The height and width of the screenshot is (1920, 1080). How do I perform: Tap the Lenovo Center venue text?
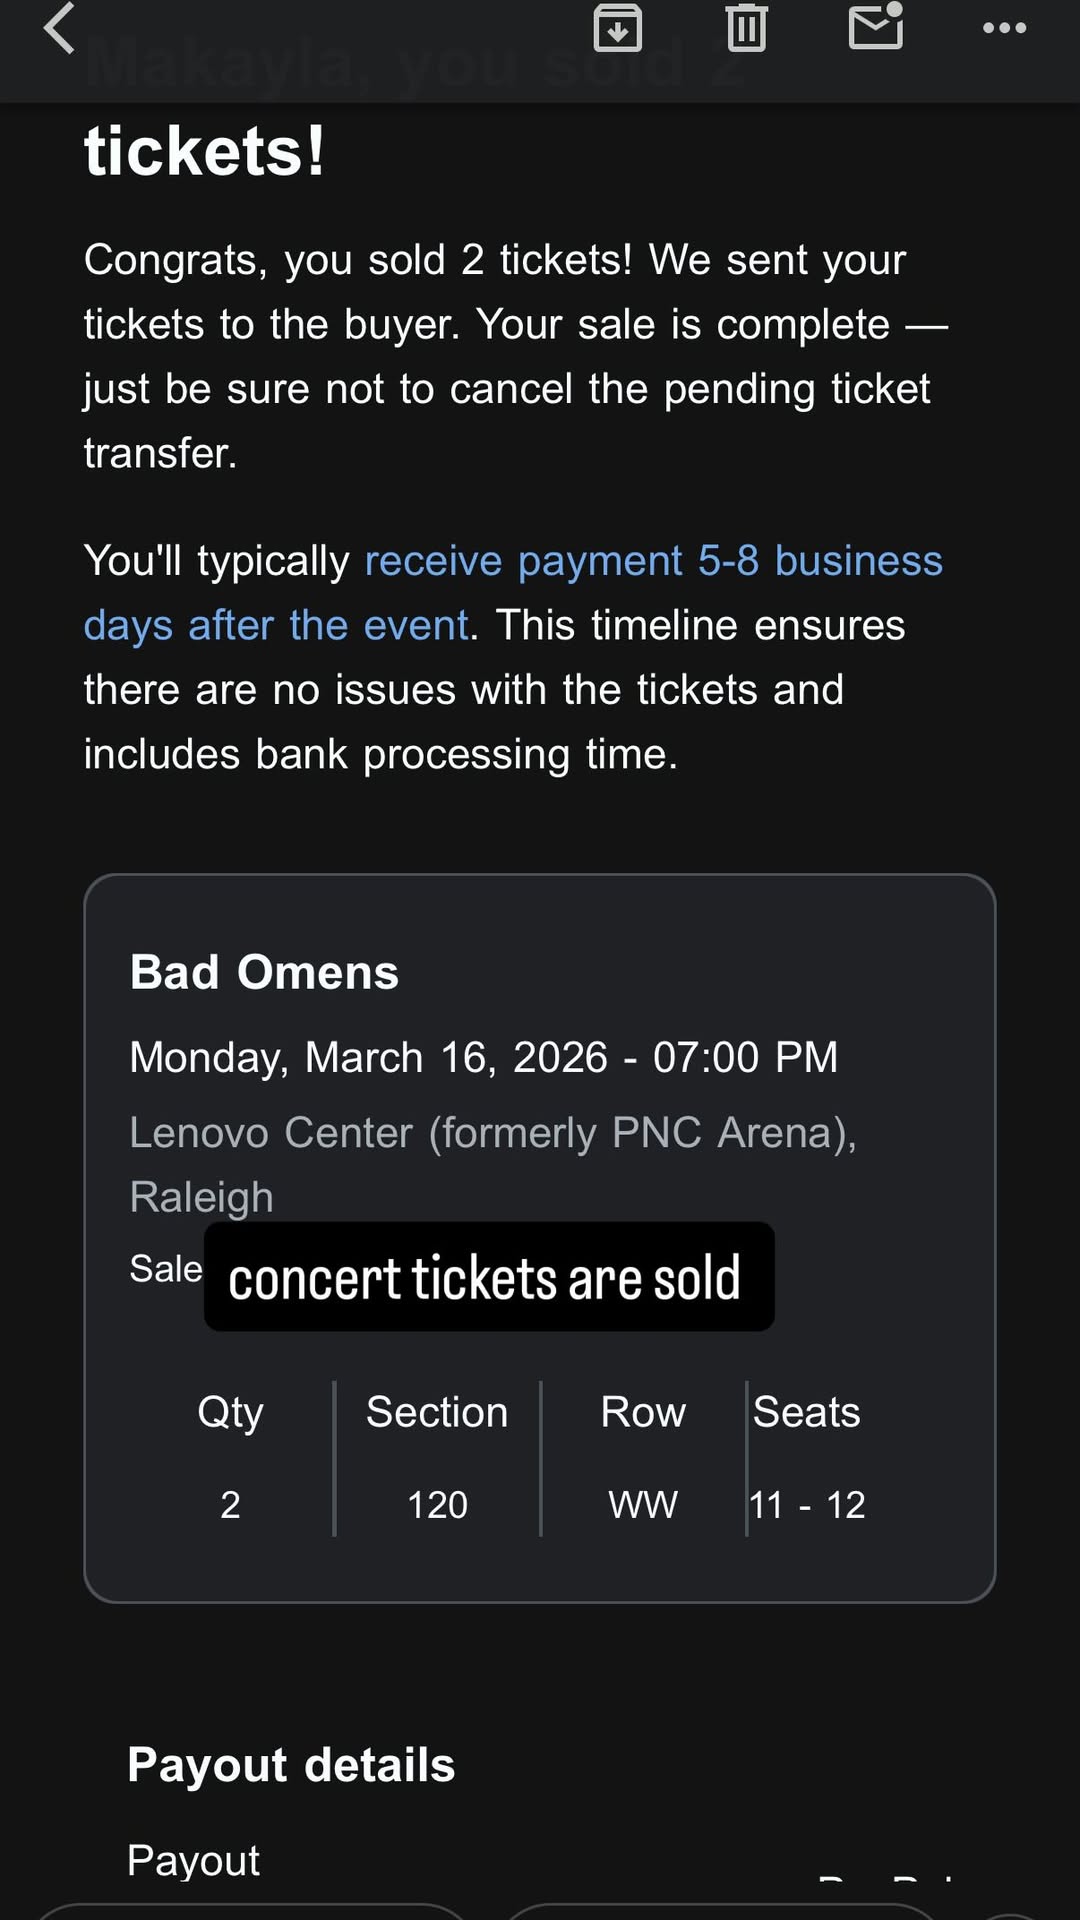pos(492,1133)
